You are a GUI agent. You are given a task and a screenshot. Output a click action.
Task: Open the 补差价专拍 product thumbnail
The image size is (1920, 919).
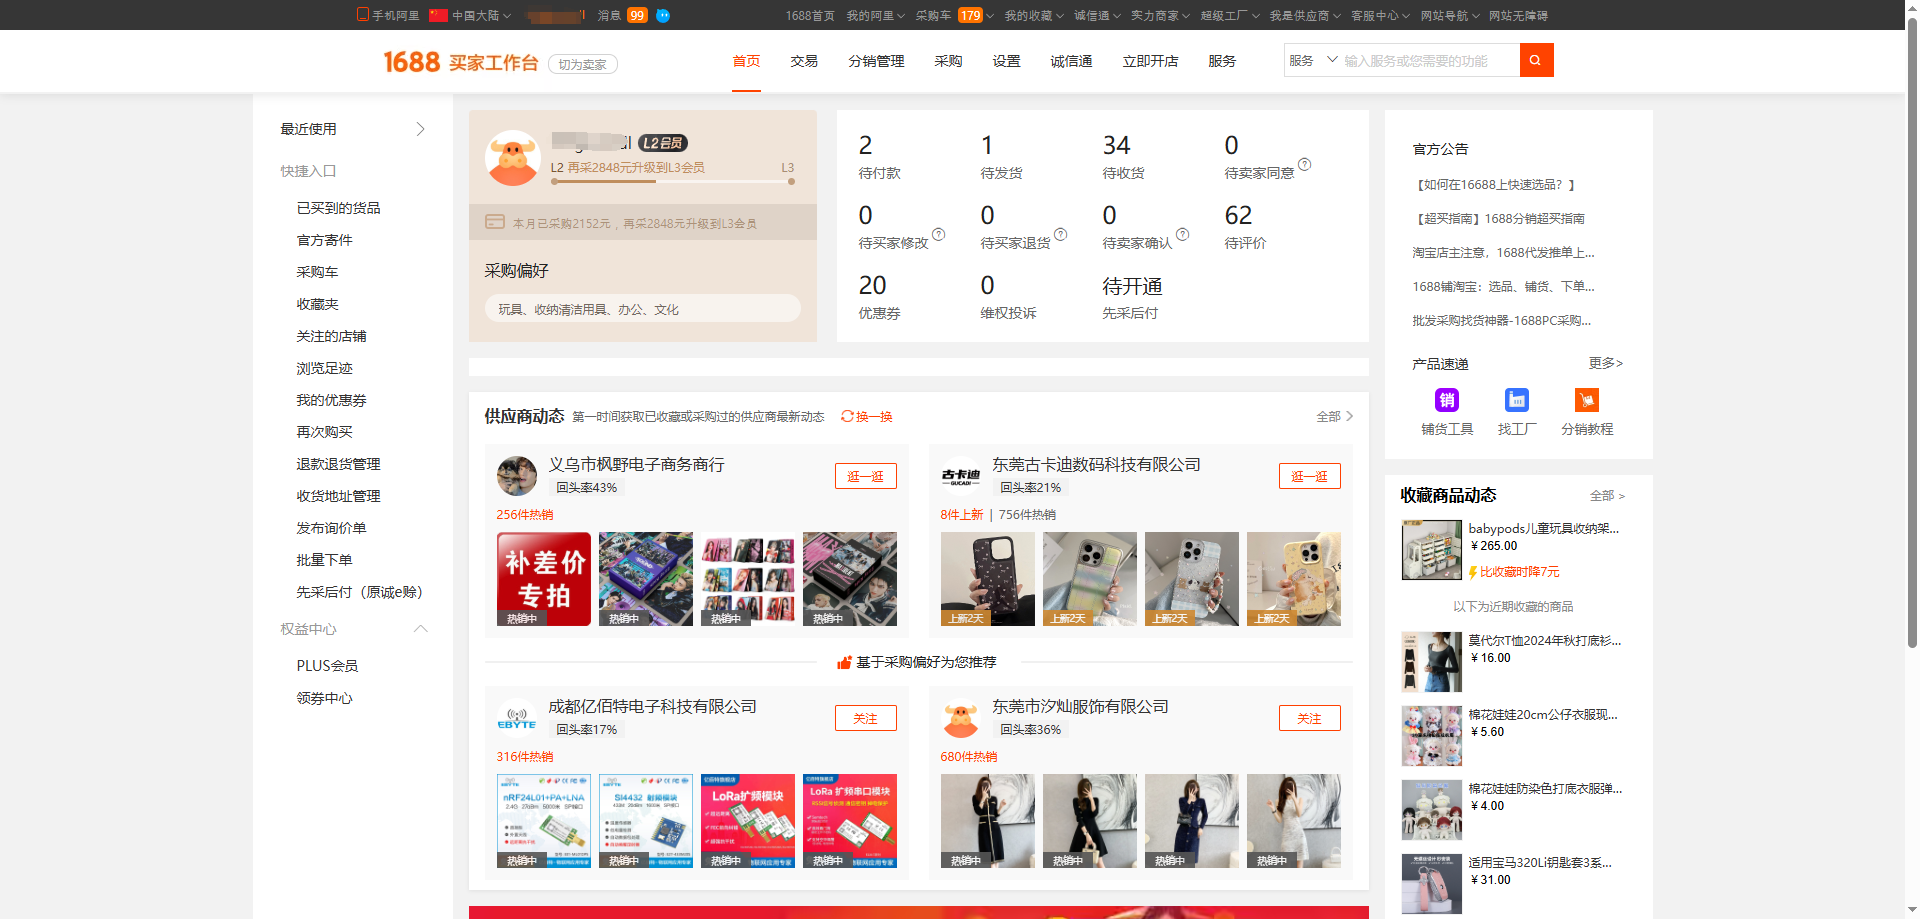coord(544,579)
